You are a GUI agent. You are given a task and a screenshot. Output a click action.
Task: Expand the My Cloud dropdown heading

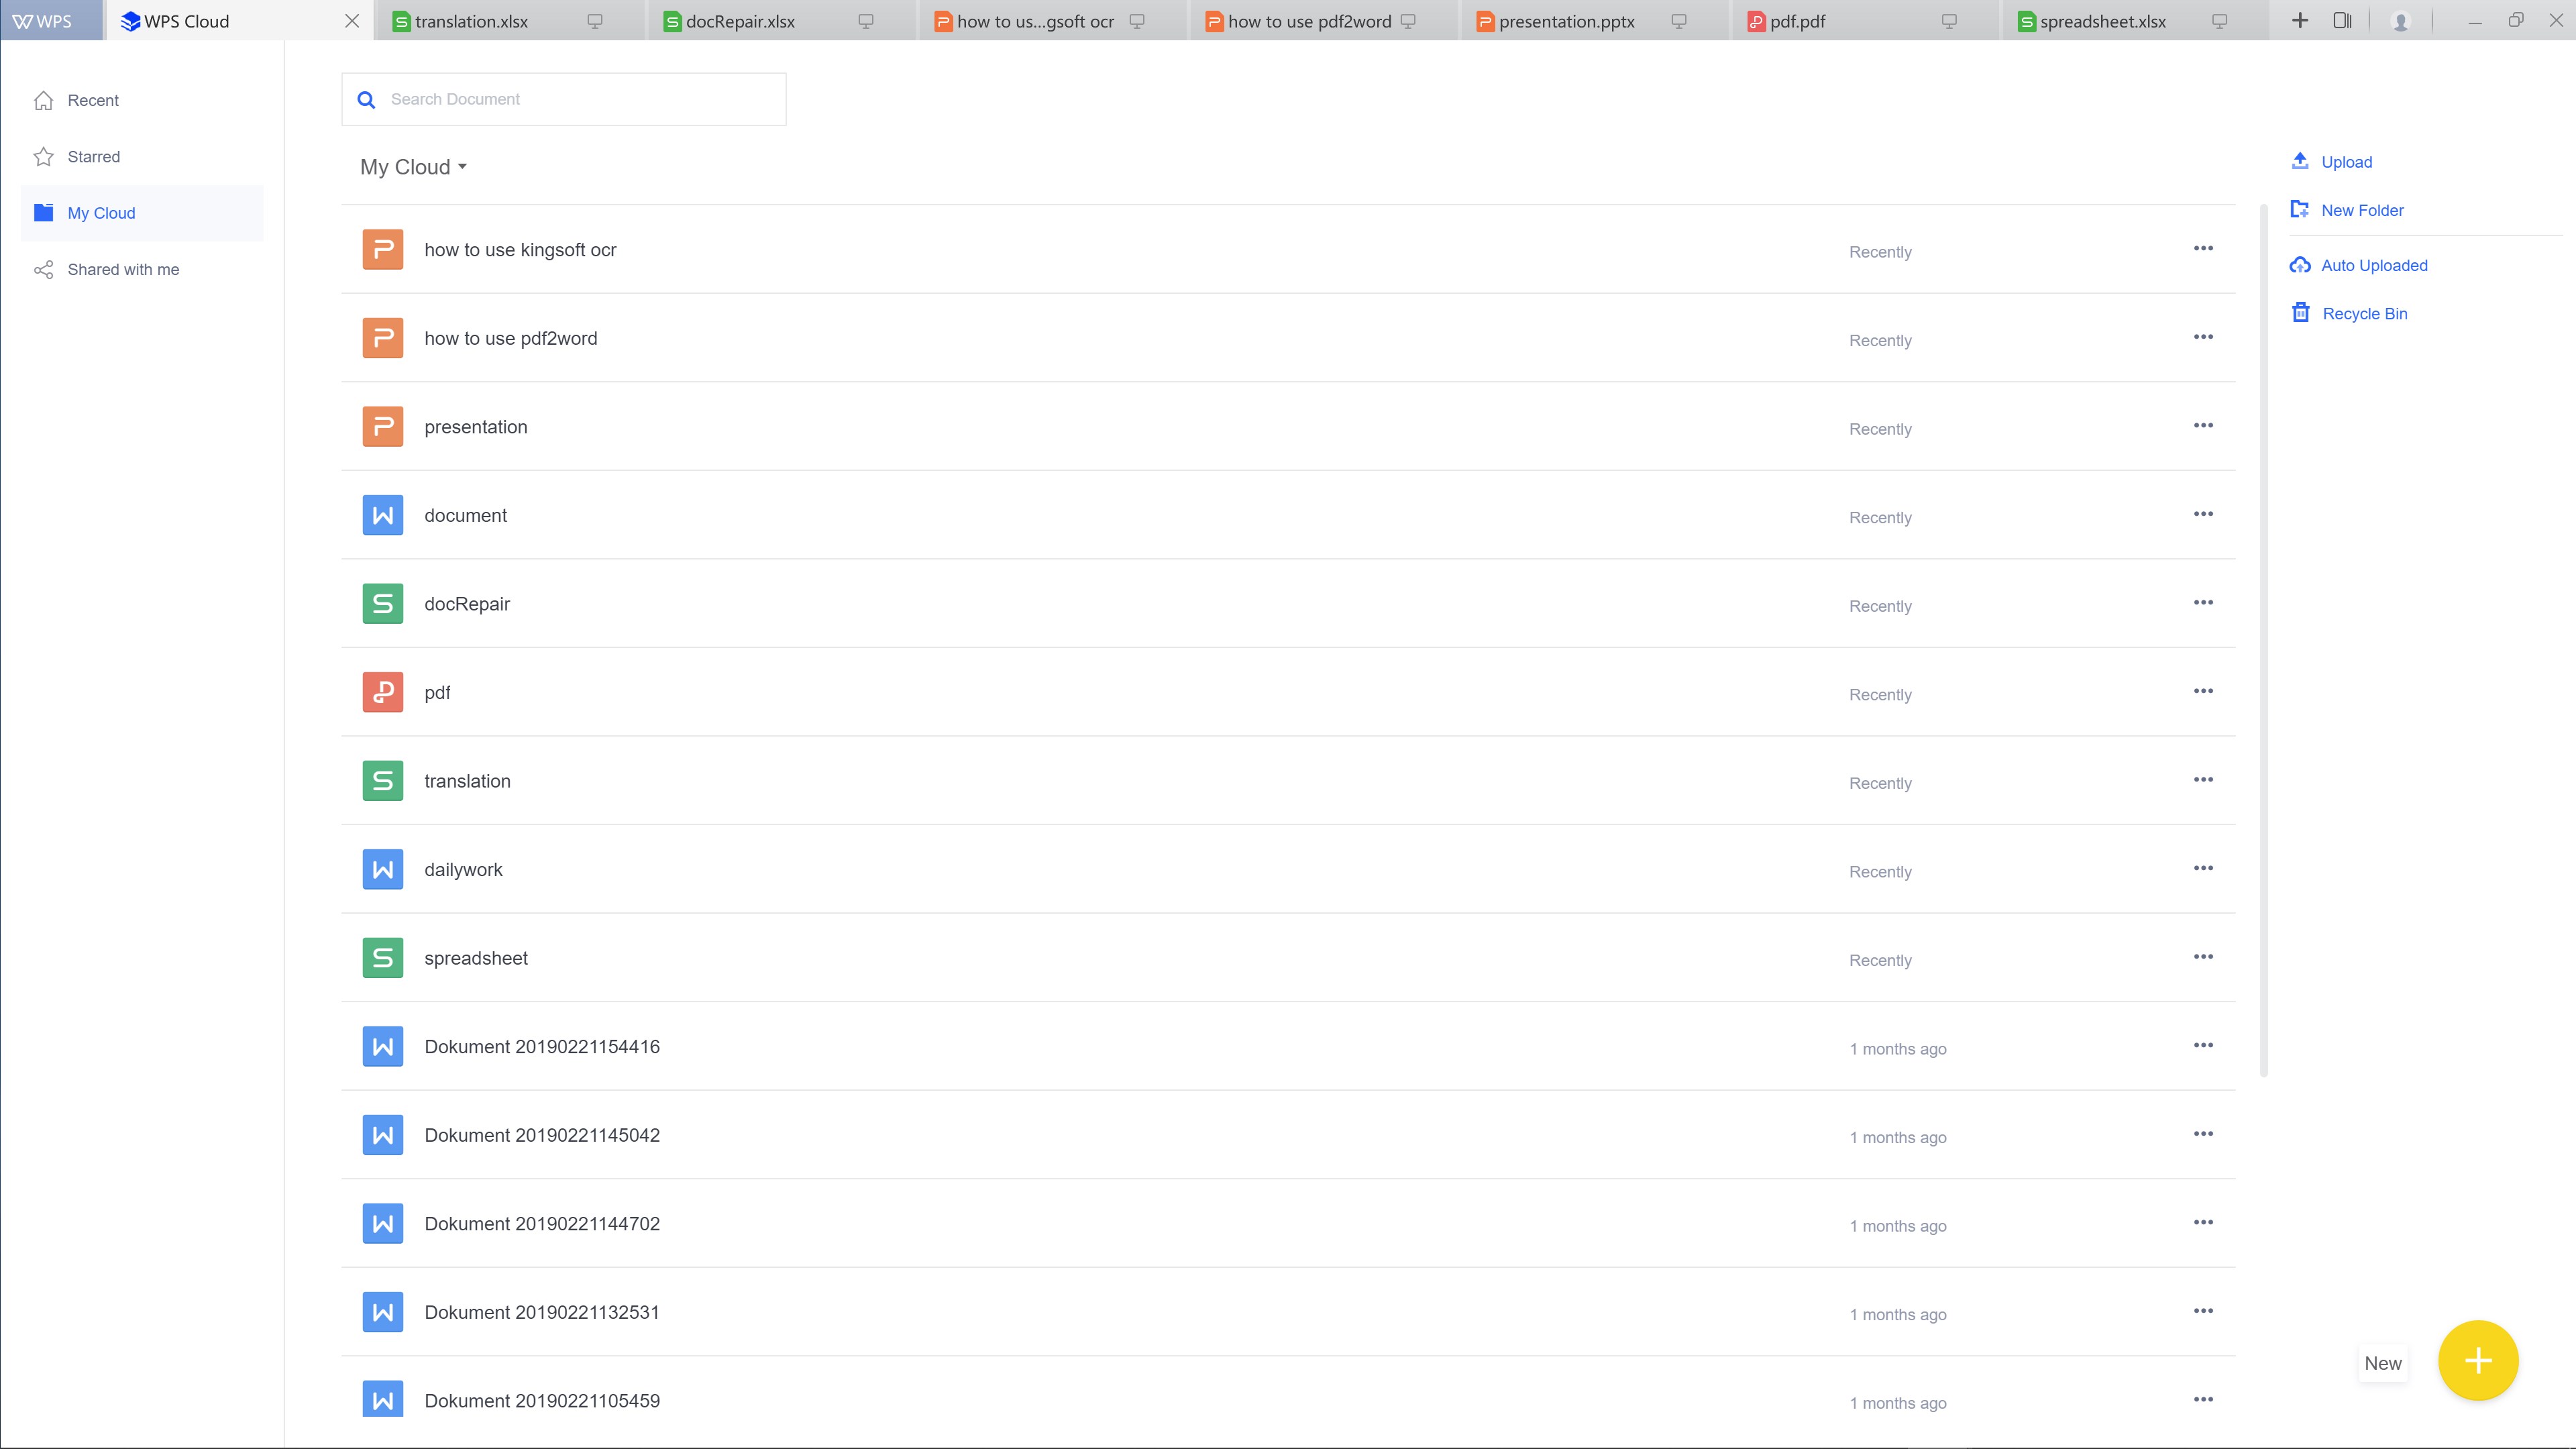coord(413,167)
